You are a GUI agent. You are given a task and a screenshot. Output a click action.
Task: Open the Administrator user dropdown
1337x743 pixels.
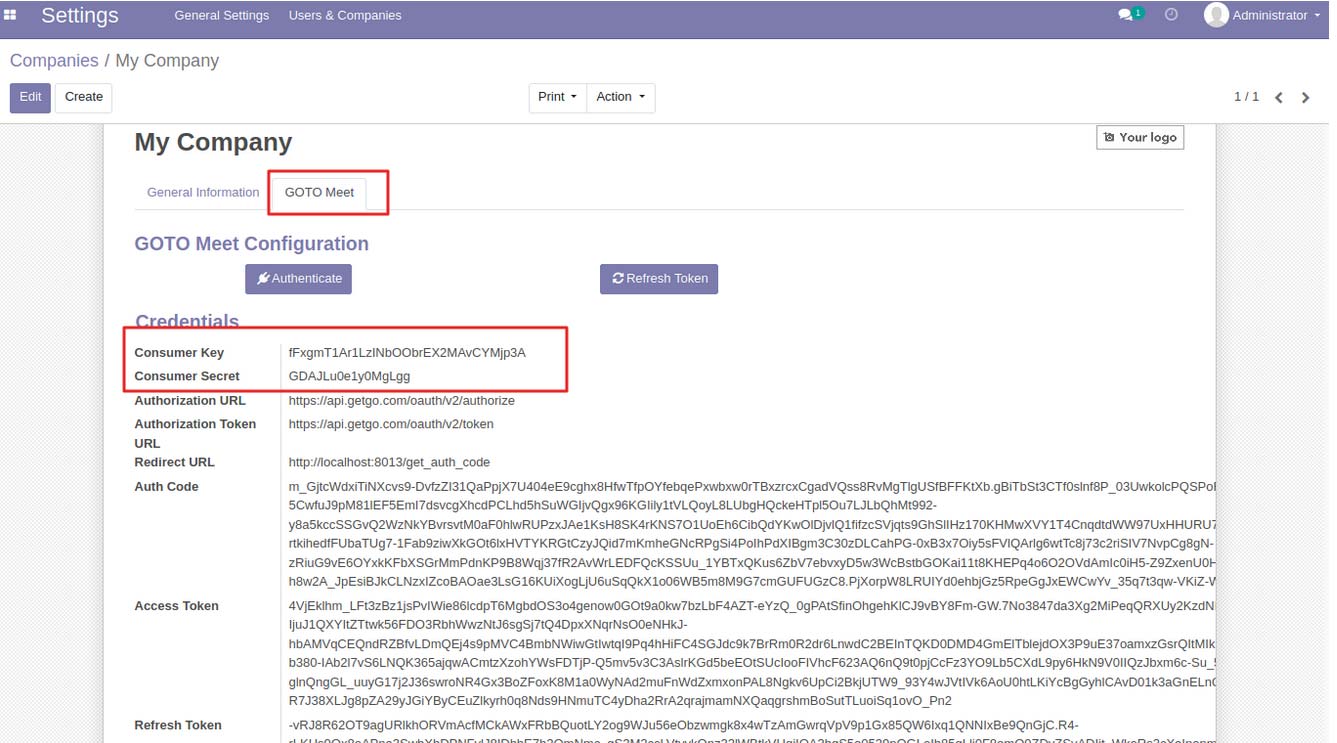1264,15
